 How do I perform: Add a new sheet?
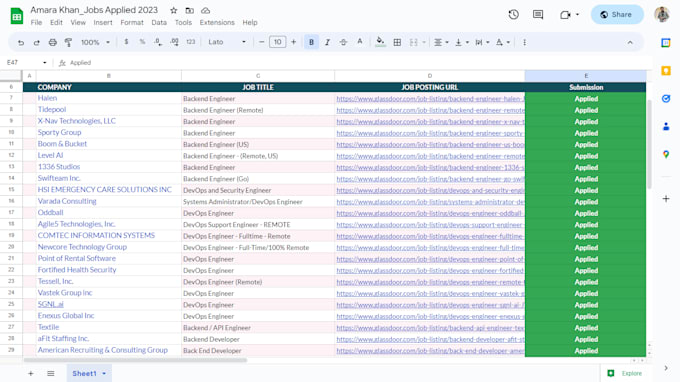point(31,373)
